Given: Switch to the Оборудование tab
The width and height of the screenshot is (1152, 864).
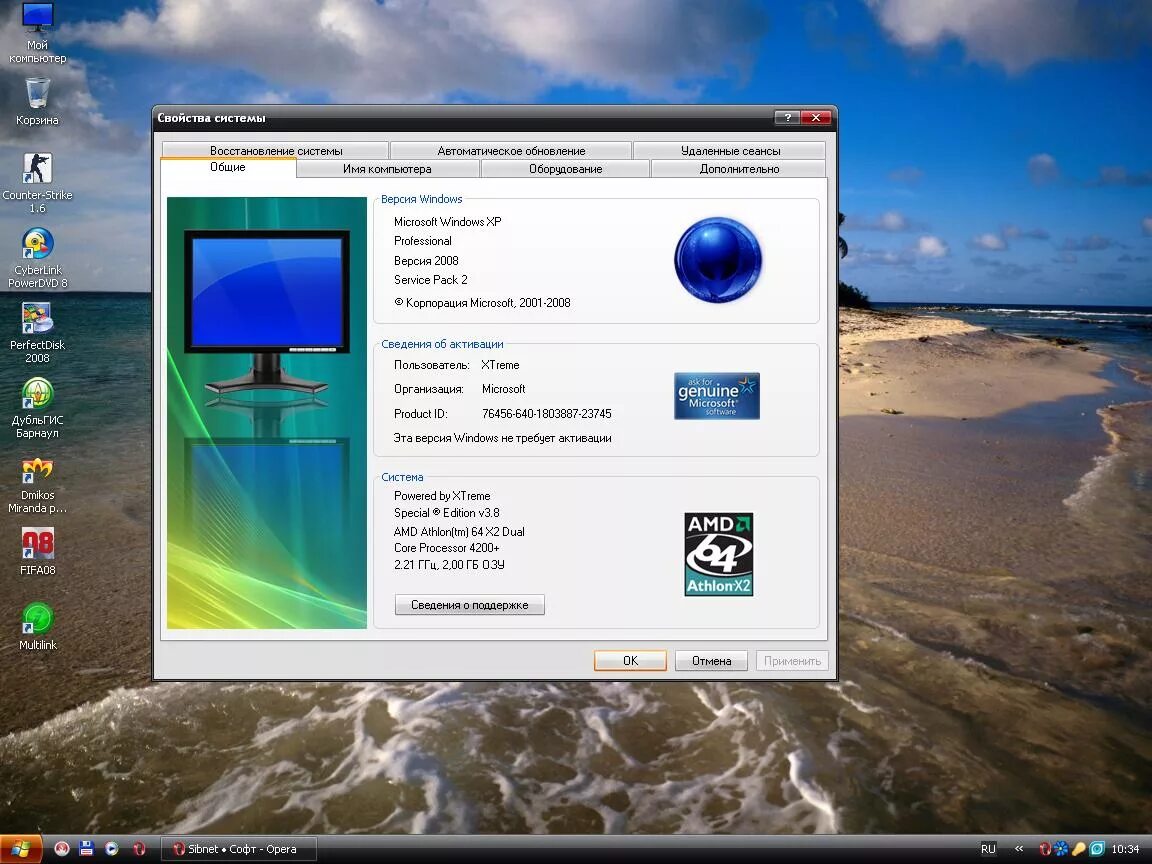Looking at the screenshot, I should point(566,169).
